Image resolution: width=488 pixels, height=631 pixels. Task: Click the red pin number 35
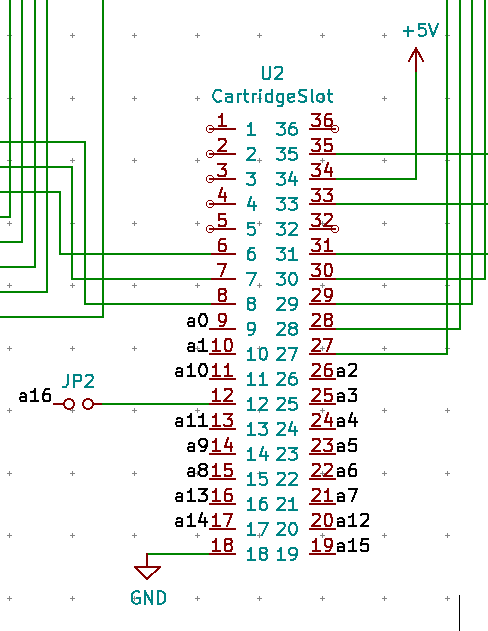coord(322,146)
